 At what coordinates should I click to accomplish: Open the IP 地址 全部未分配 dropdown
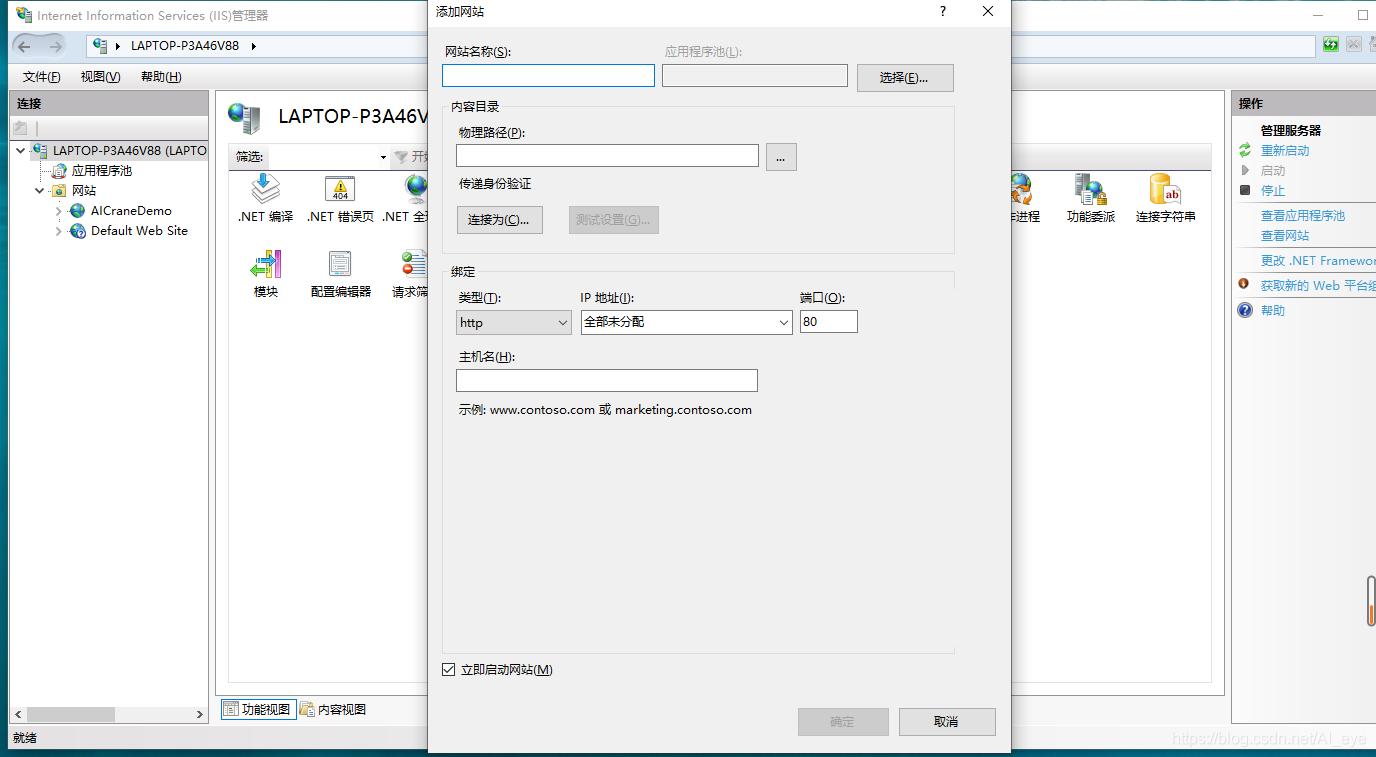[687, 322]
